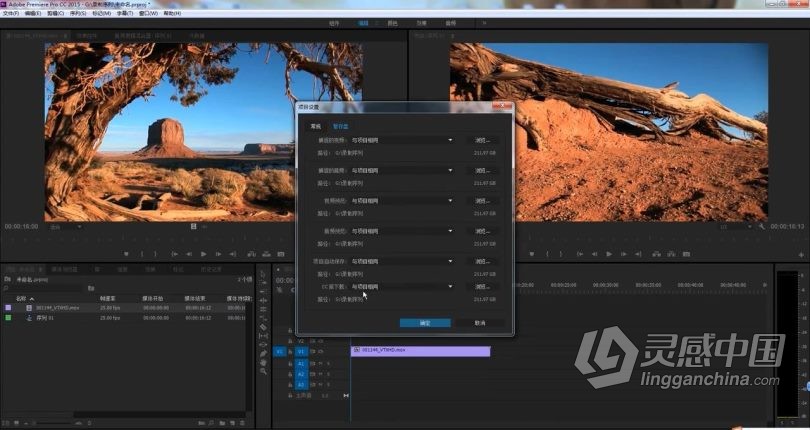810x430 pixels.
Task: Click 浏览 for the 视频预览 row
Action: [482, 201]
